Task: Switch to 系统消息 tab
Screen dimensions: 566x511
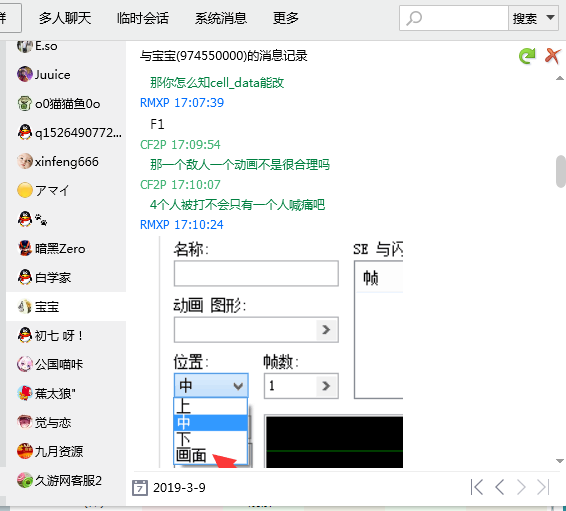Action: point(221,18)
